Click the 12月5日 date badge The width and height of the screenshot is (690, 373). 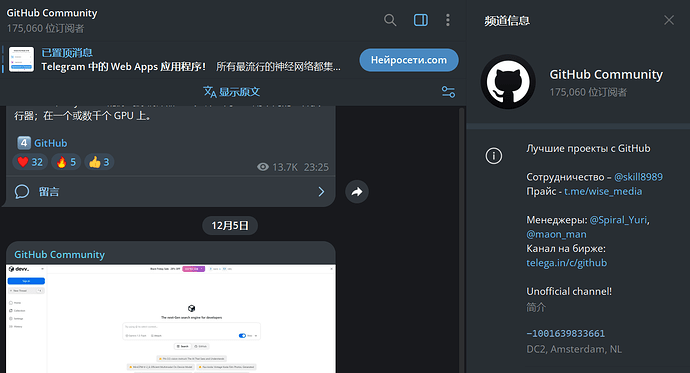click(x=230, y=226)
